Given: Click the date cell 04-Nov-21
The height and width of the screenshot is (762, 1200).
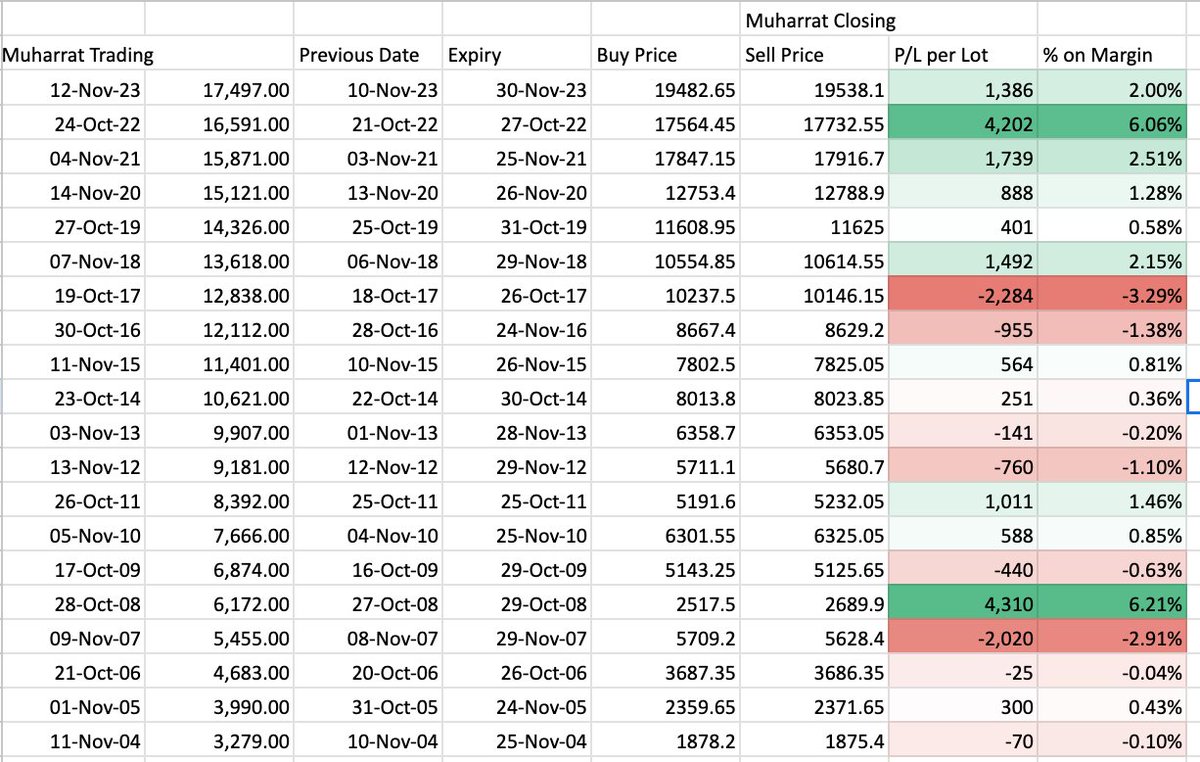Looking at the screenshot, I should coord(73,158).
